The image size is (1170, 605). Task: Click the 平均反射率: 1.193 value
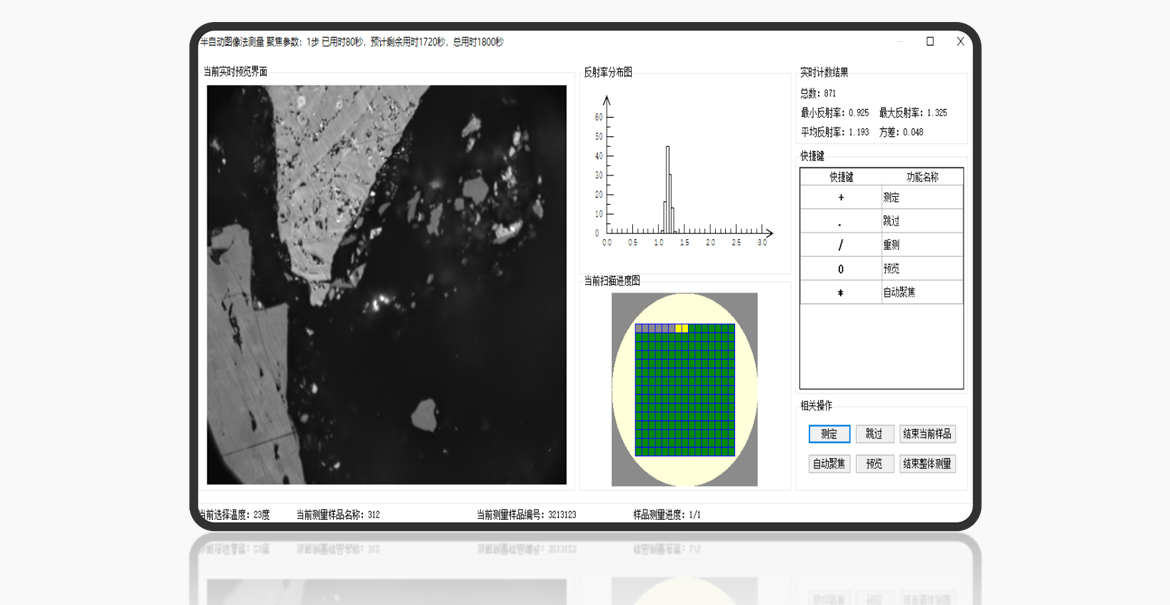(835, 132)
